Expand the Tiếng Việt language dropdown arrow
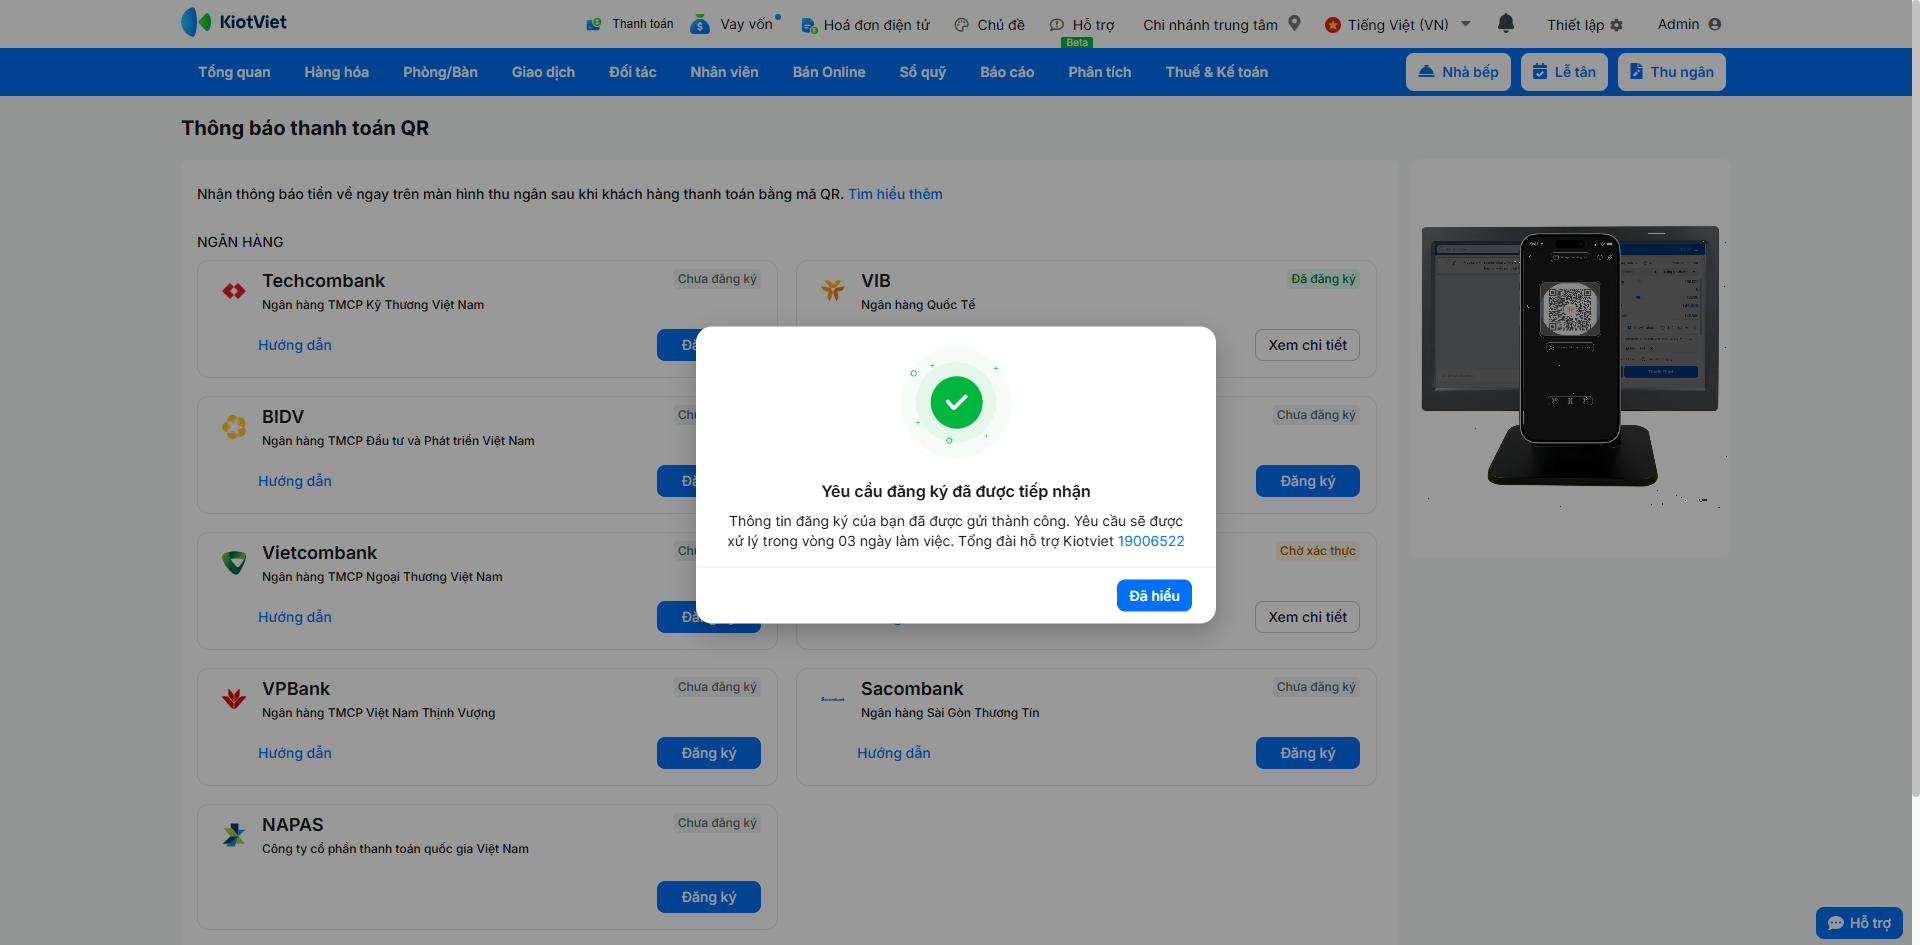The width and height of the screenshot is (1920, 945). tap(1466, 24)
